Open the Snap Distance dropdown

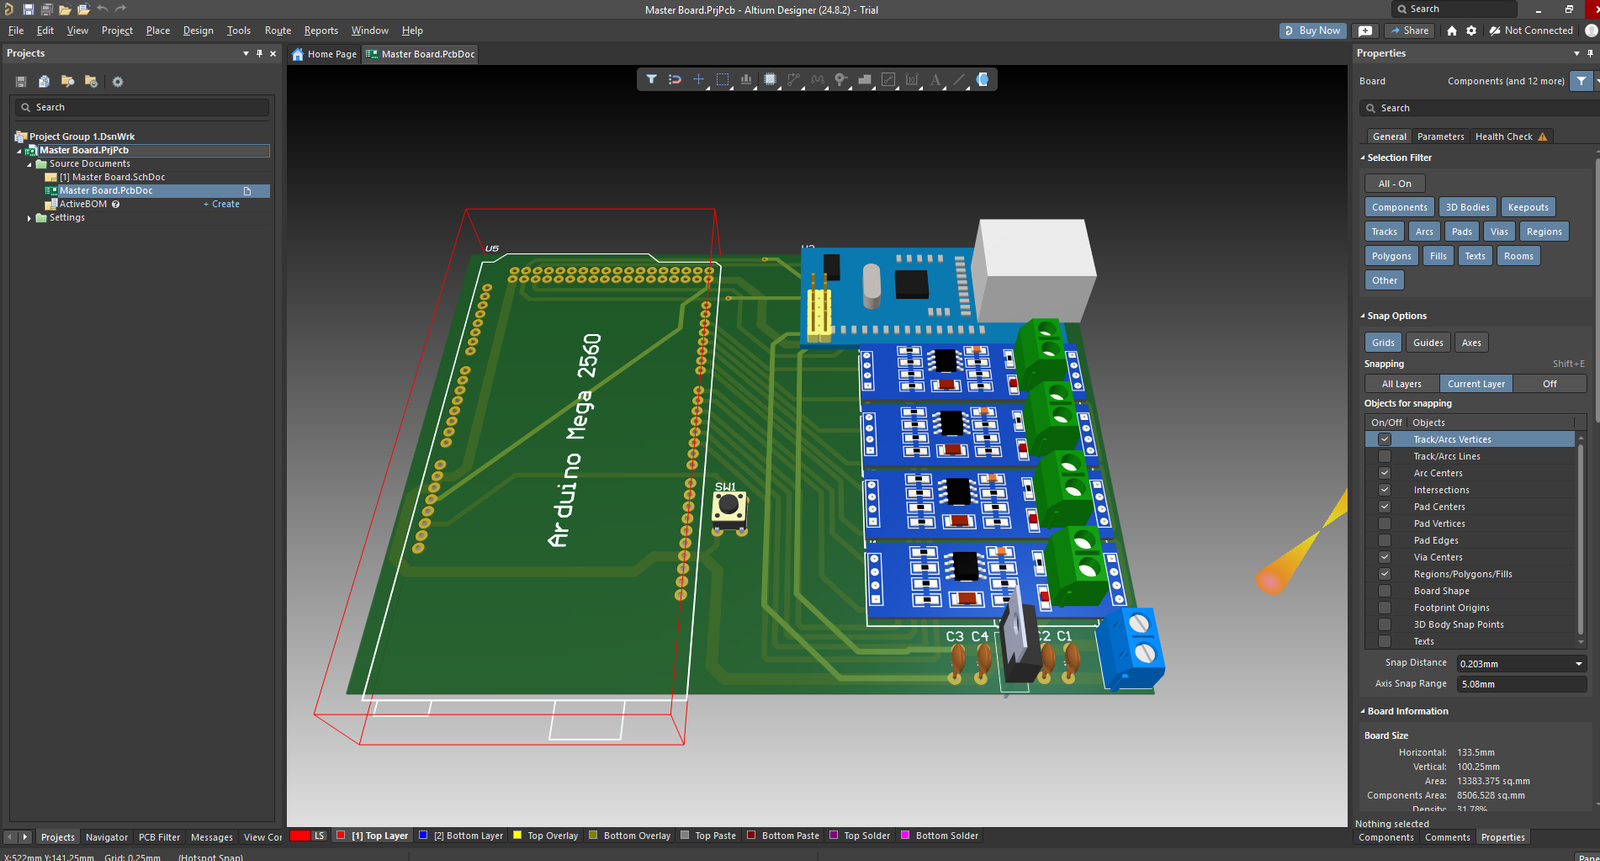tap(1579, 664)
